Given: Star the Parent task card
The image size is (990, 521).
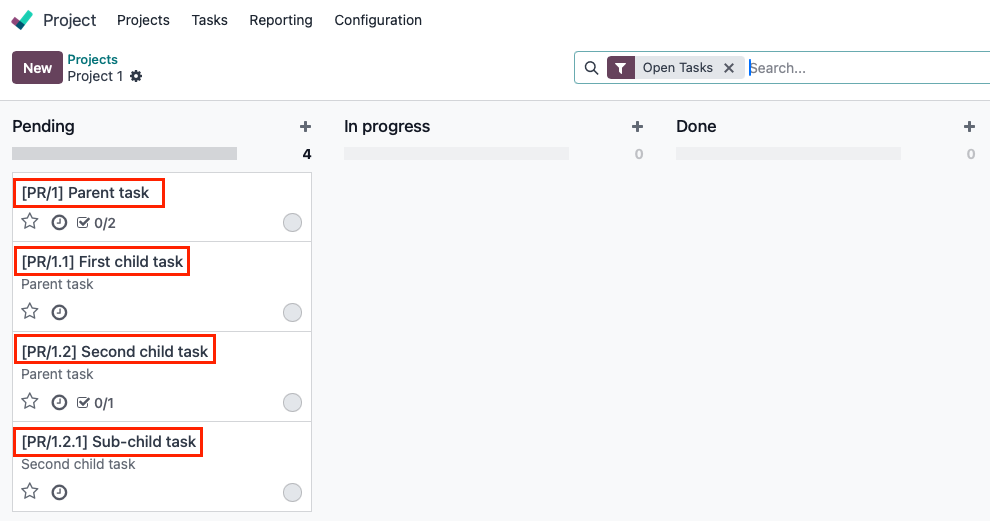Looking at the screenshot, I should (30, 222).
